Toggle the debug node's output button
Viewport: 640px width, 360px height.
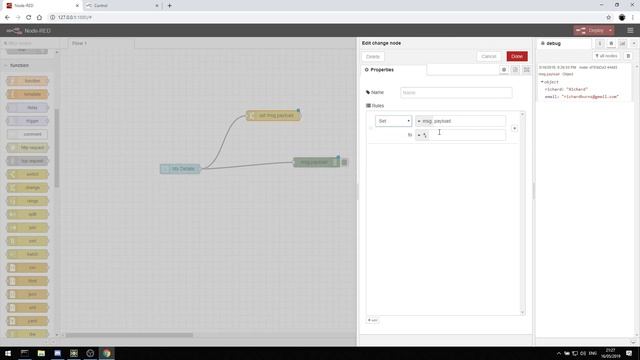pos(344,162)
